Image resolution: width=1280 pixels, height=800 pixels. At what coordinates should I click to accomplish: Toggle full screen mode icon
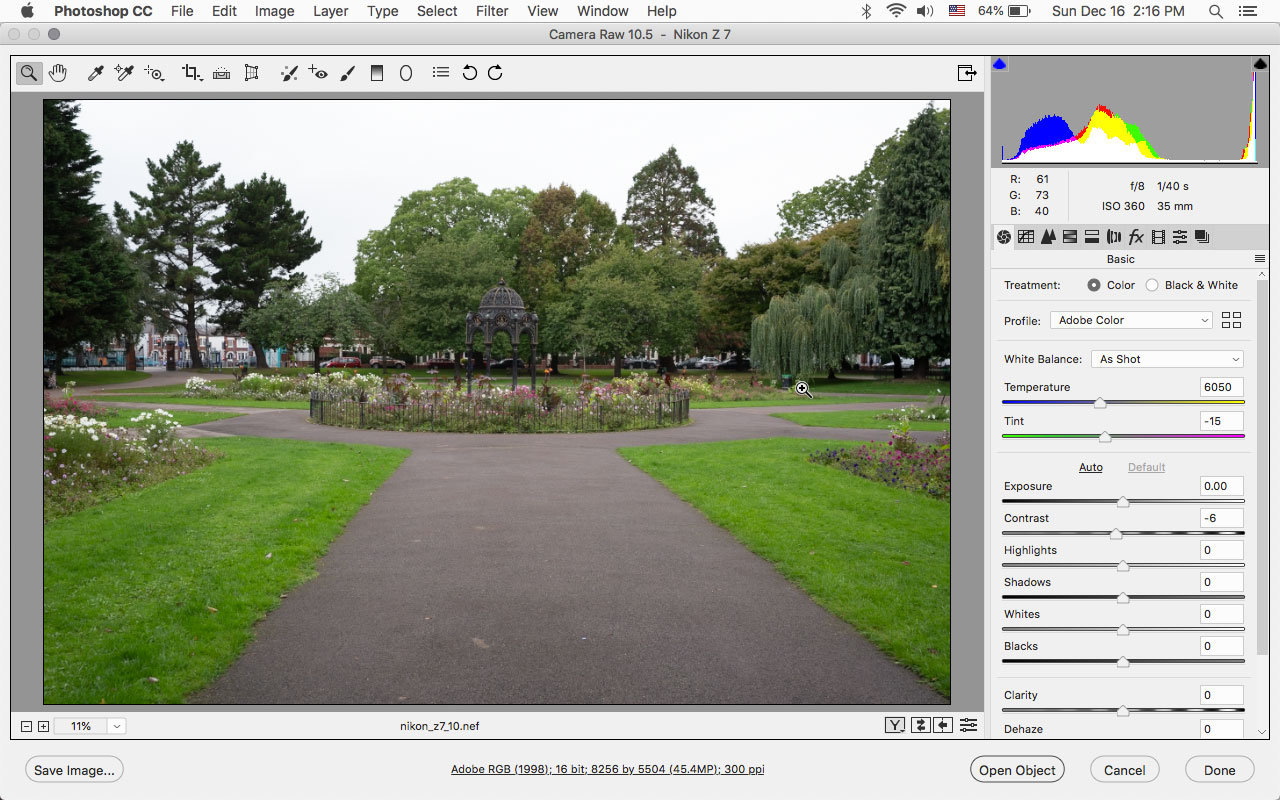(x=967, y=72)
